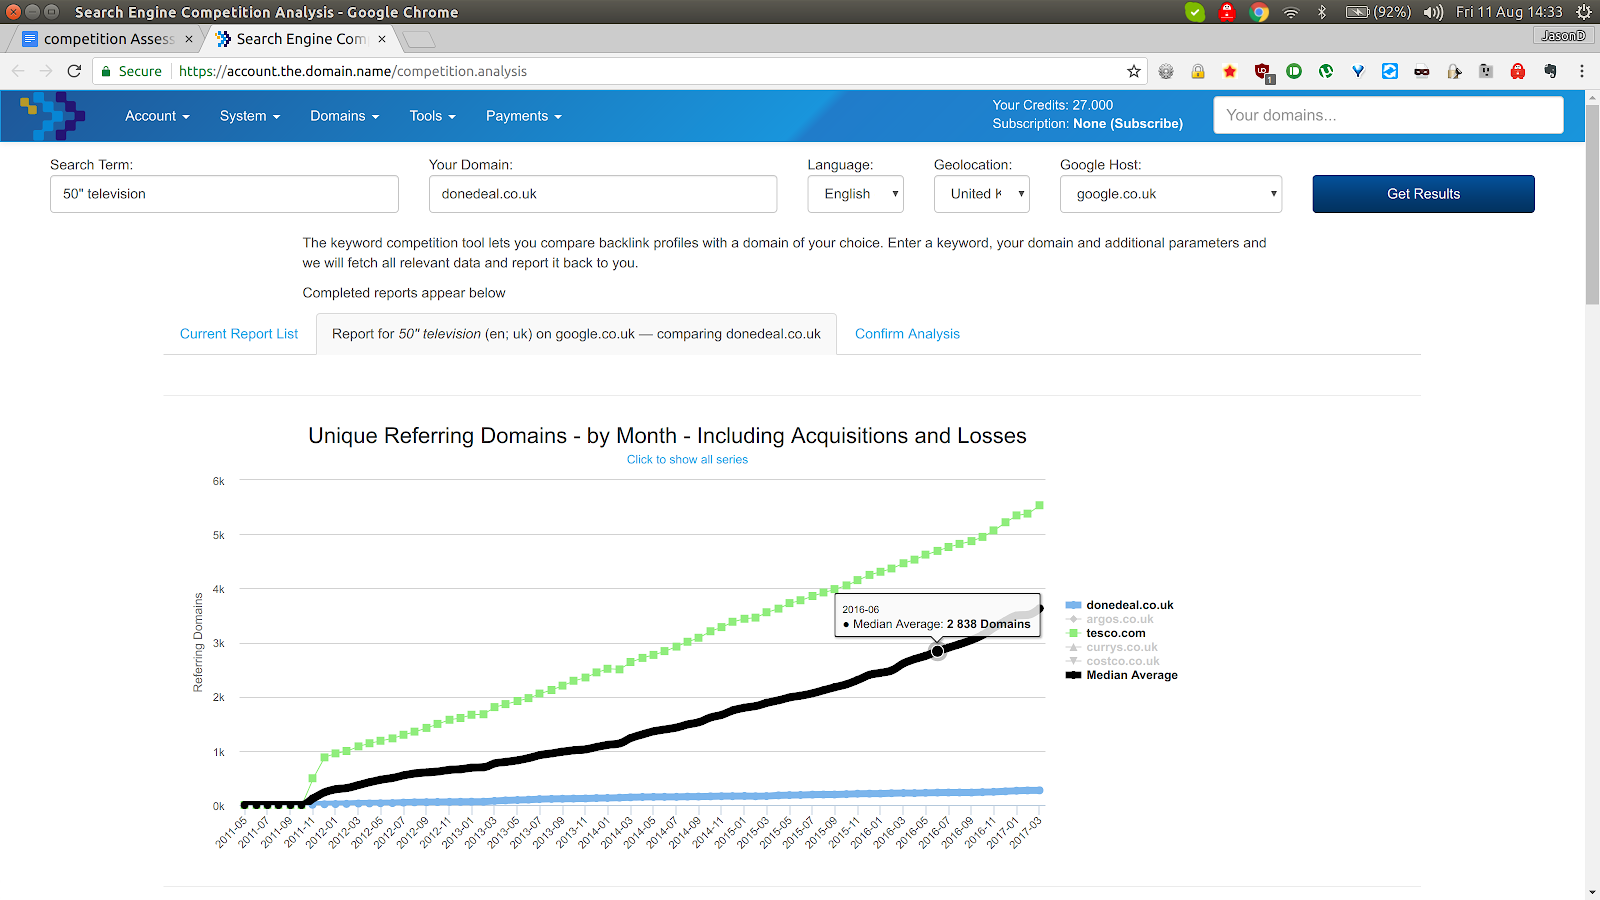Click the JasonD profile button

coord(1563,36)
